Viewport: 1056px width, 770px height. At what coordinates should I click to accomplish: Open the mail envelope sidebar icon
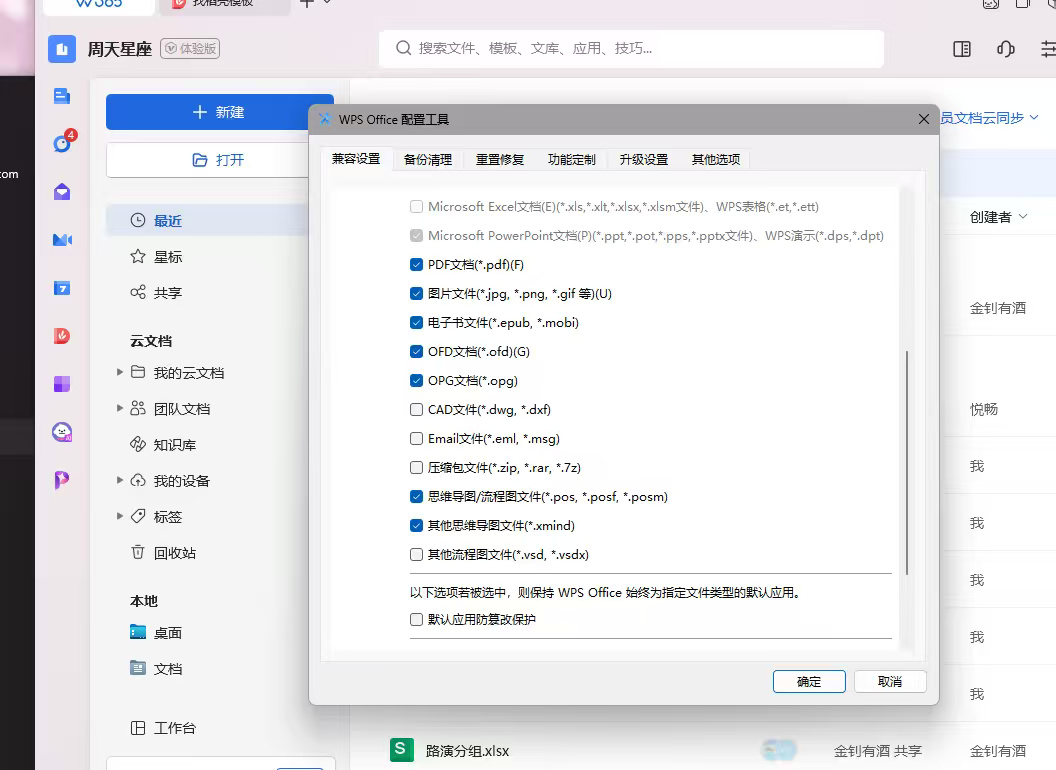[62, 192]
